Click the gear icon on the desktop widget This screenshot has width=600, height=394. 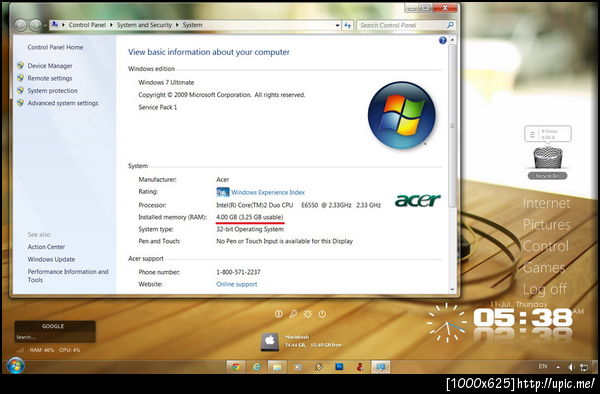click(308, 314)
